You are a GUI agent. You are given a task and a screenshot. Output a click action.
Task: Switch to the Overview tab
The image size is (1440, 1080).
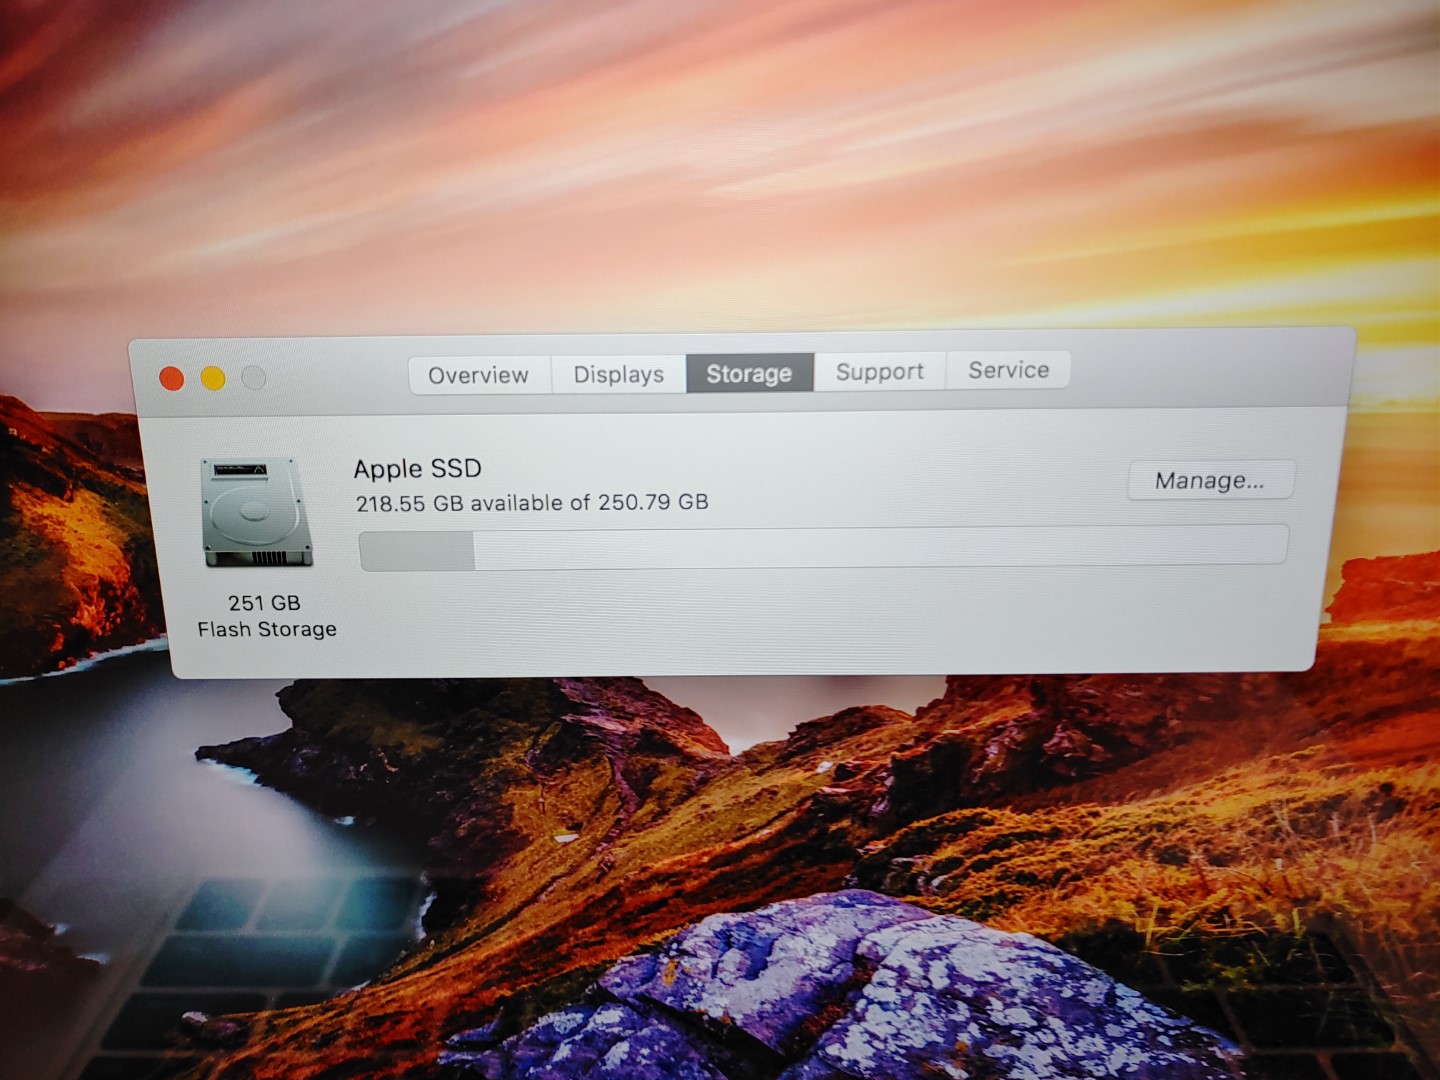(x=478, y=375)
